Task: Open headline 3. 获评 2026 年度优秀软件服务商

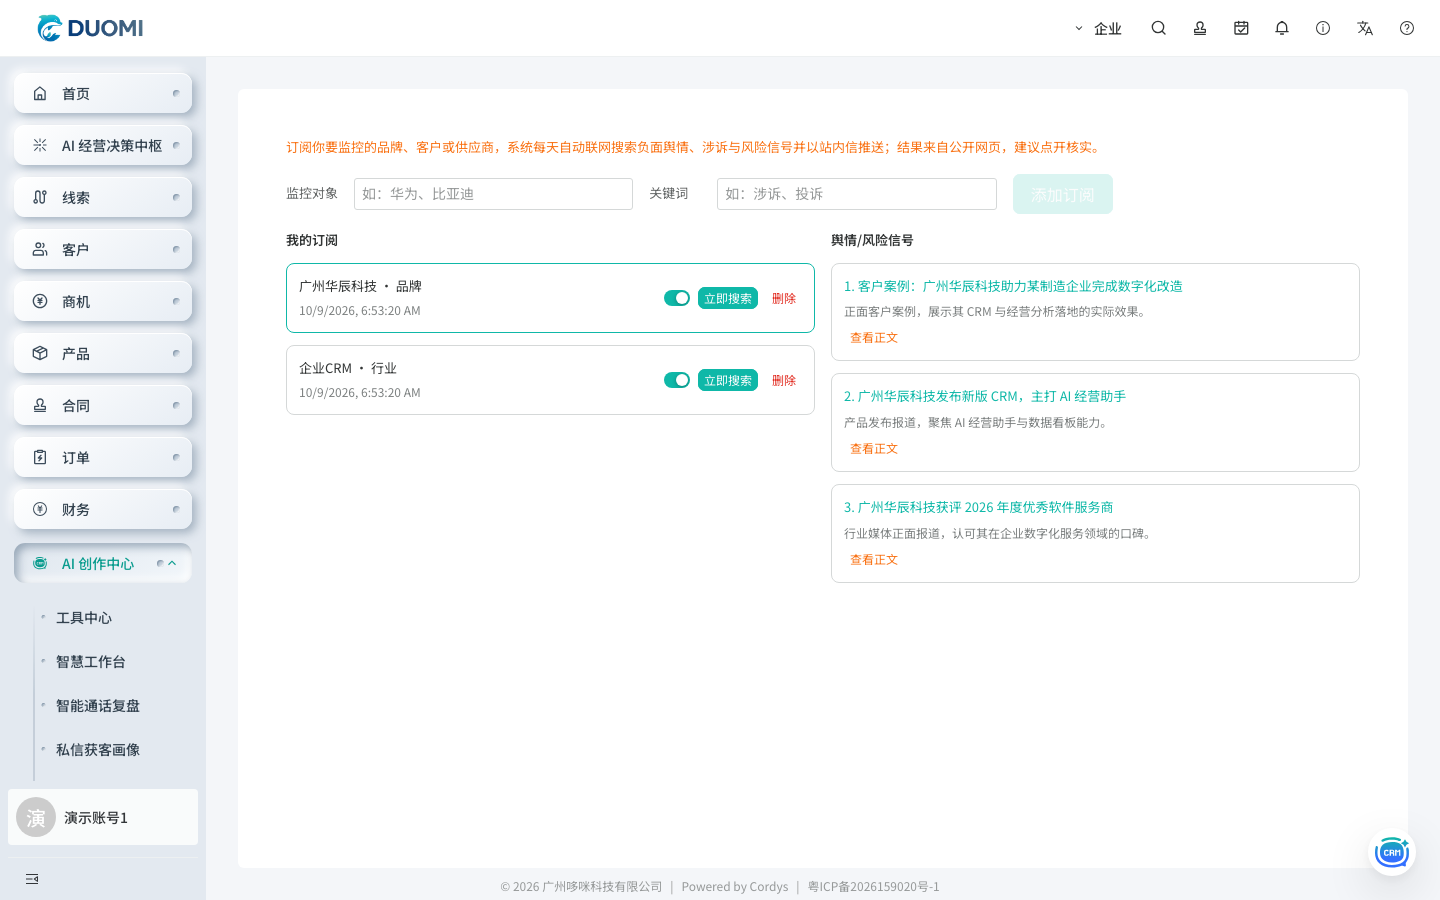Action: 979,508
